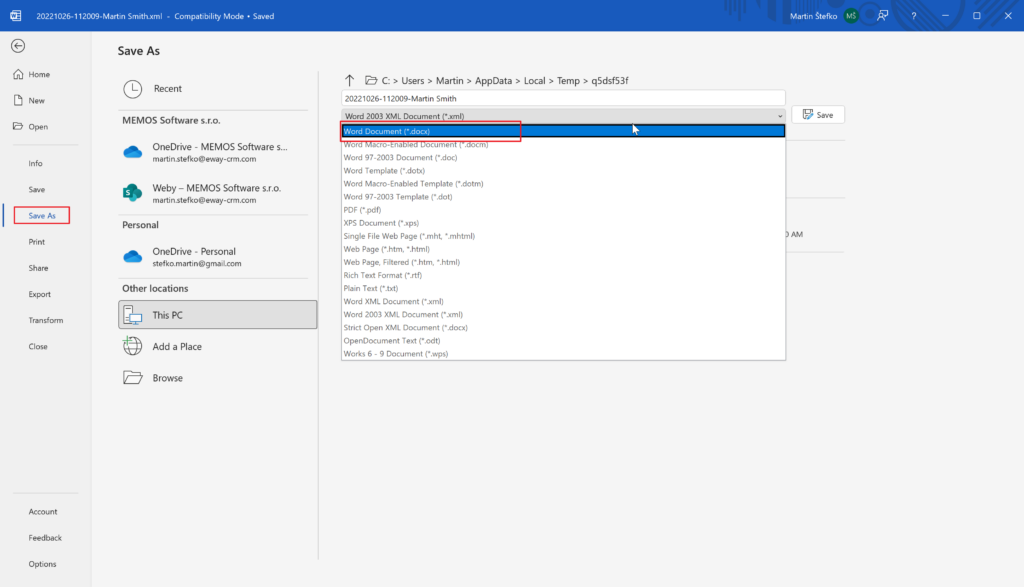Click the OneDrive MEMOS Software cloud icon

(x=133, y=152)
